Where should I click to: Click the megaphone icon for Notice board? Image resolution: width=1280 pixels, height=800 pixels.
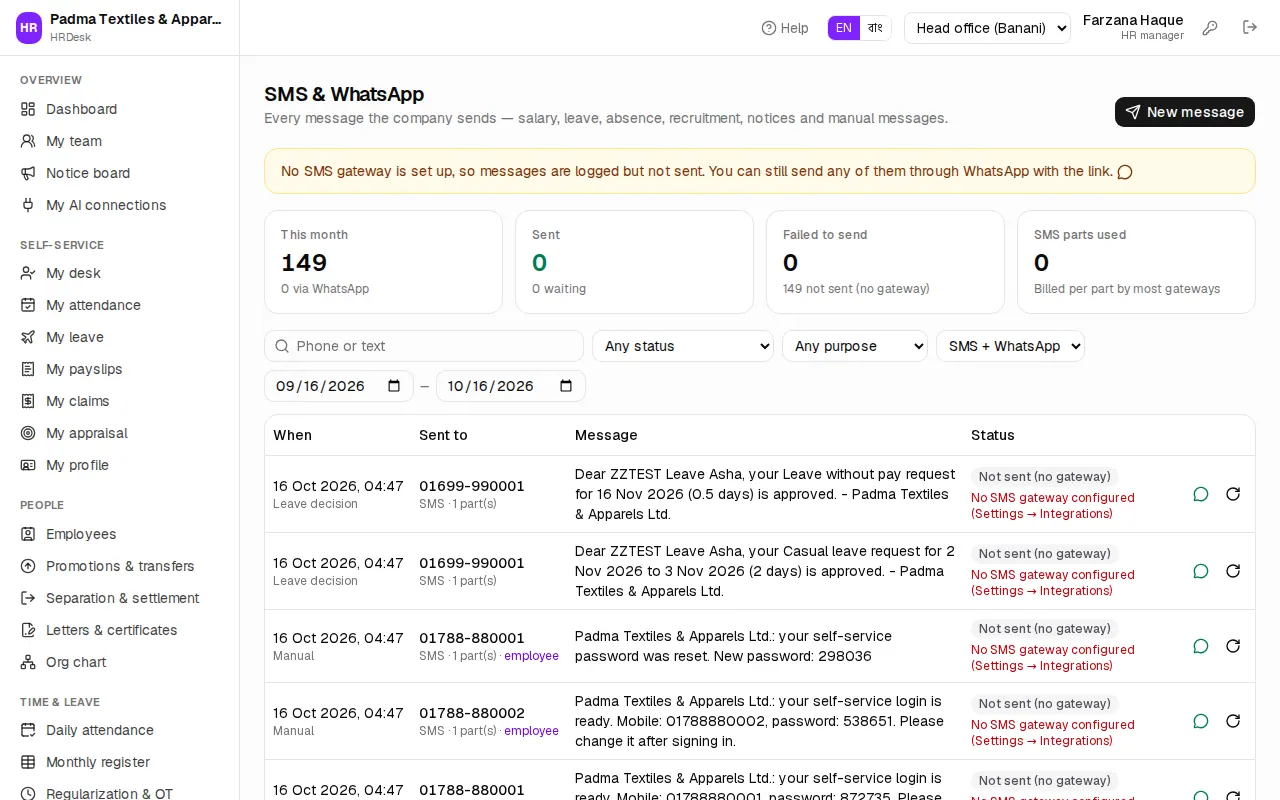(x=28, y=173)
